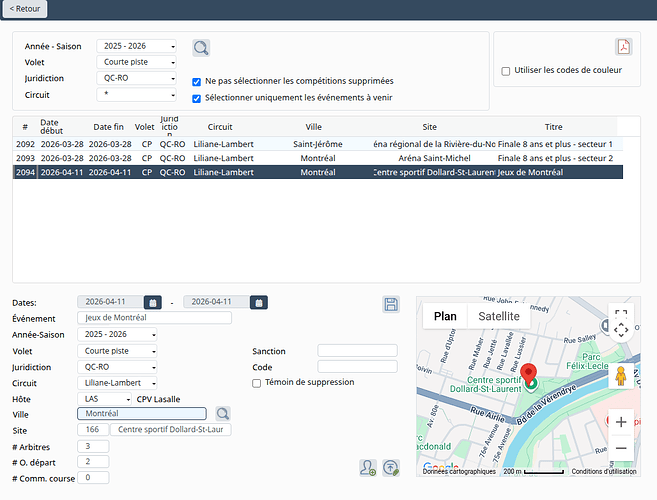Click the start date field 2026-04-11
Image resolution: width=657 pixels, height=500 pixels.
pyautogui.click(x=111, y=302)
